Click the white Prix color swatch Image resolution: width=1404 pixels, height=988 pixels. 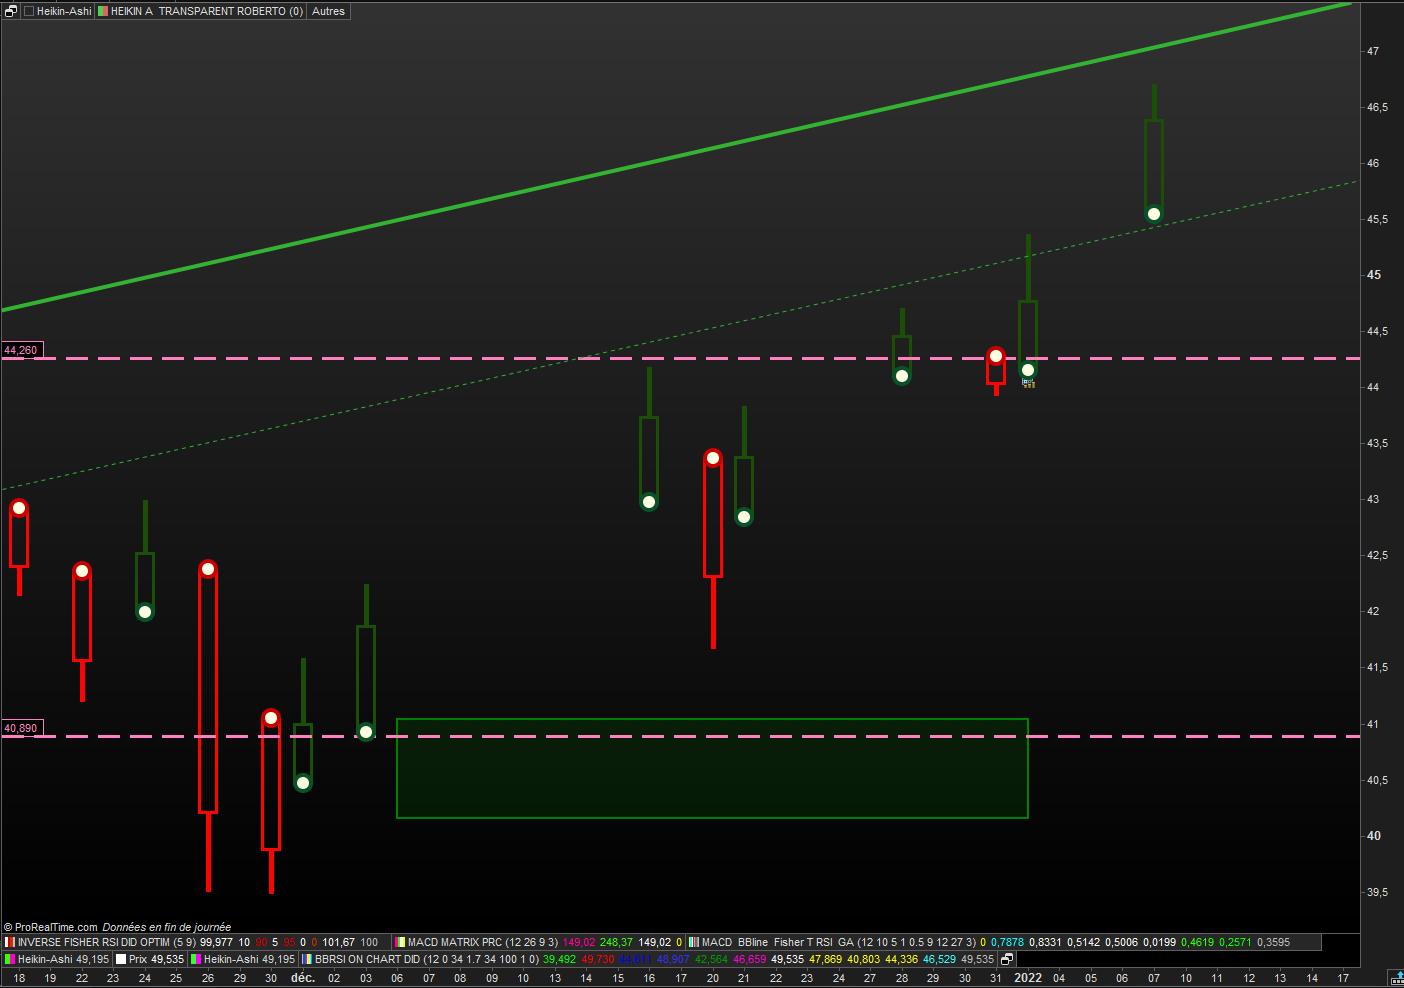pos(121,959)
